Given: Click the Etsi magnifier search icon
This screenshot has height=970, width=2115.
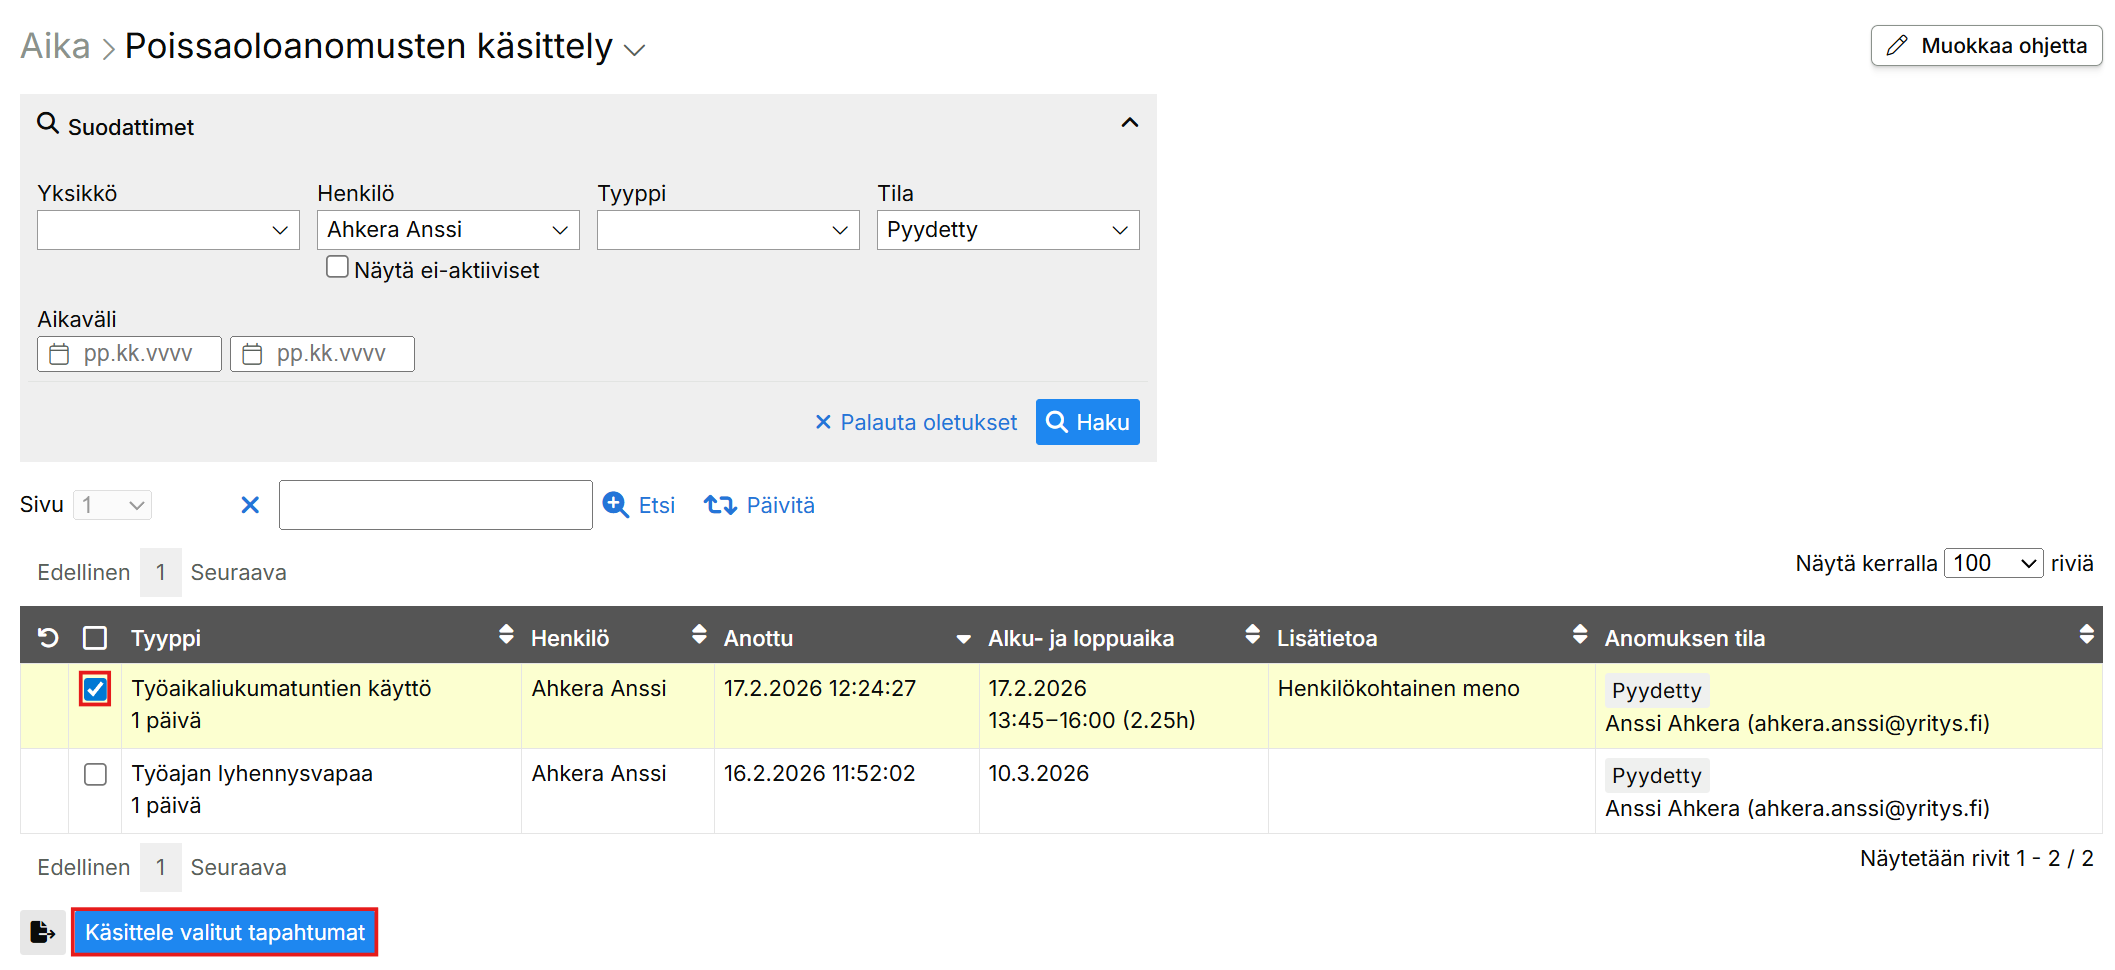Looking at the screenshot, I should [616, 505].
